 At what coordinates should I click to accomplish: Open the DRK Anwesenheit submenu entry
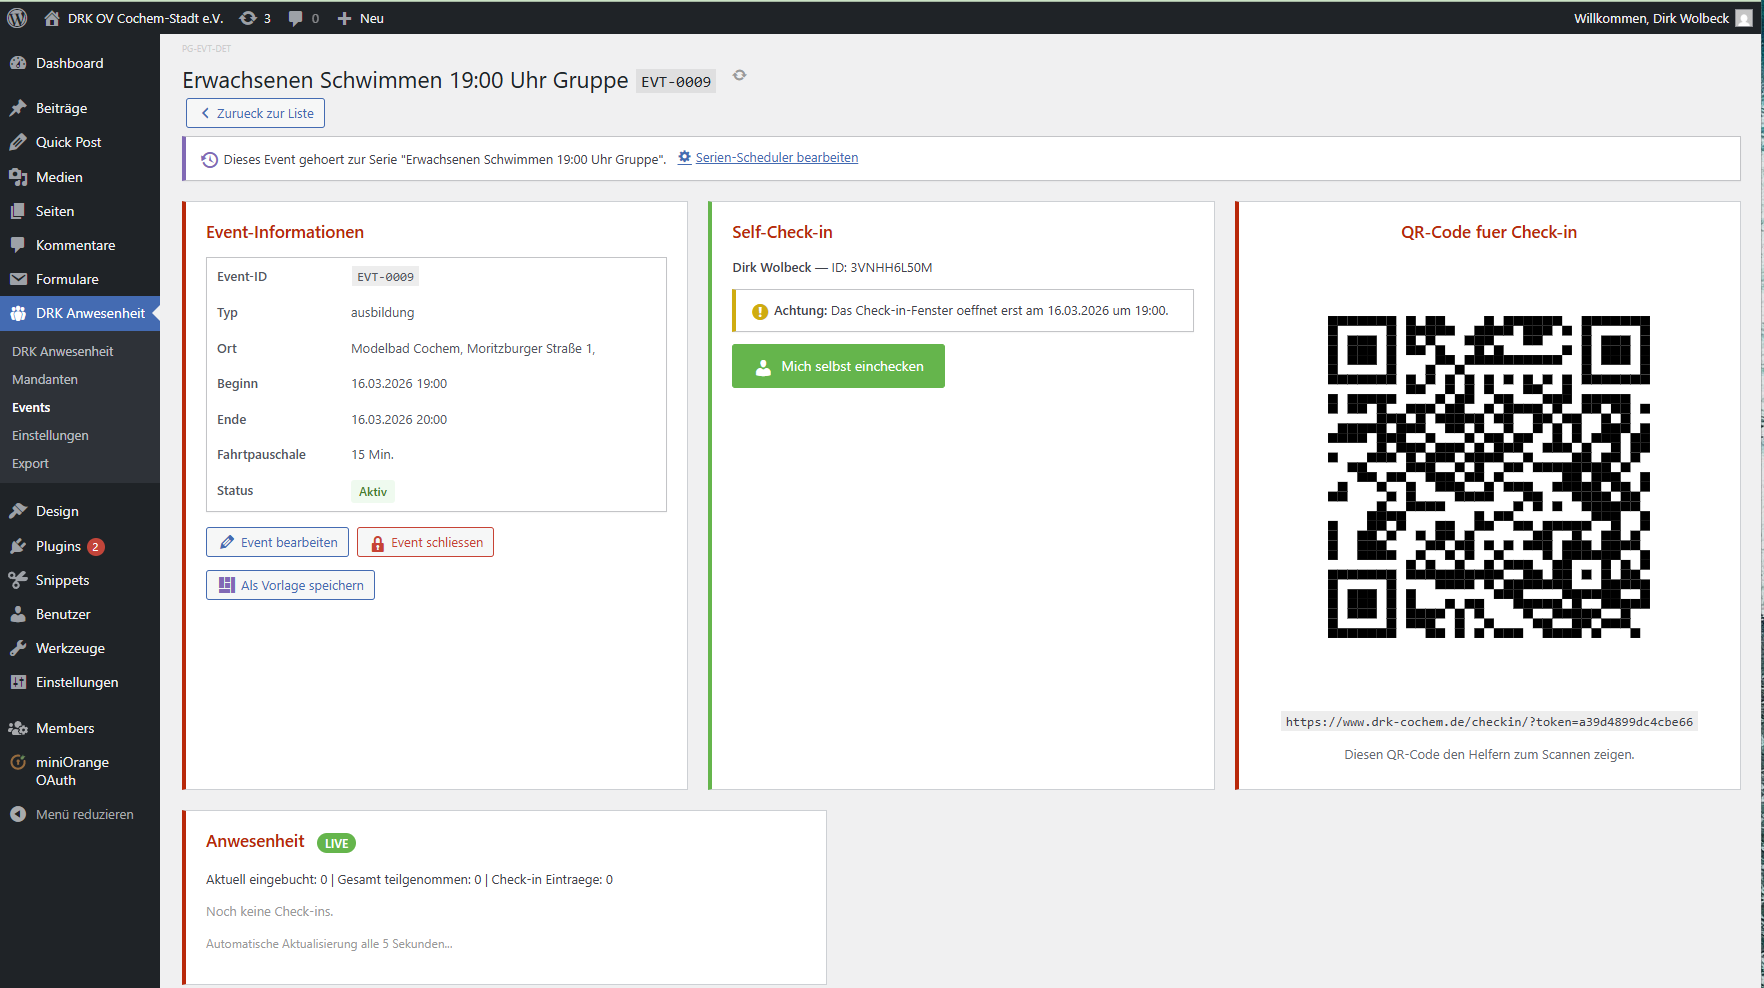pos(62,351)
